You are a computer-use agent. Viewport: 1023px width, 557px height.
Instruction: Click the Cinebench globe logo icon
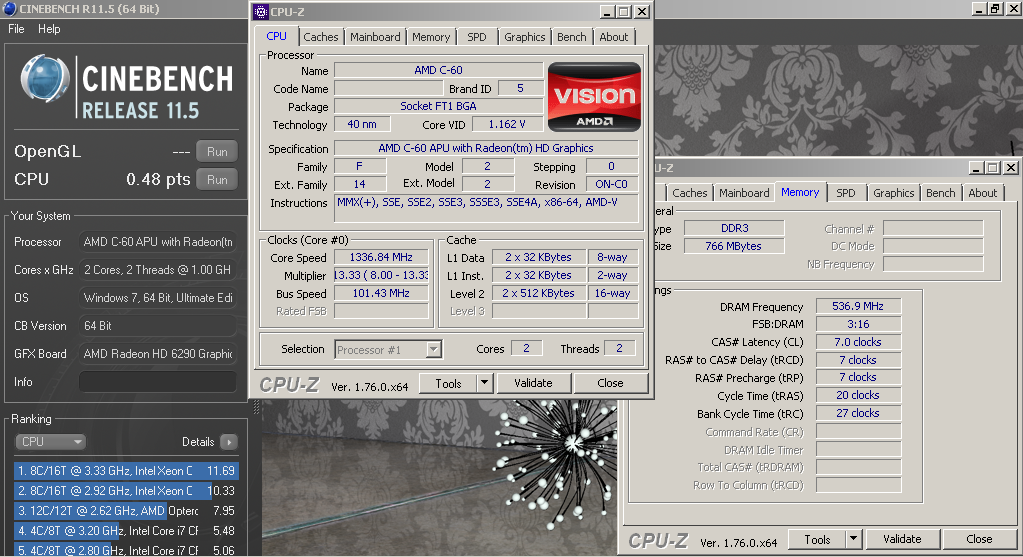(x=44, y=79)
